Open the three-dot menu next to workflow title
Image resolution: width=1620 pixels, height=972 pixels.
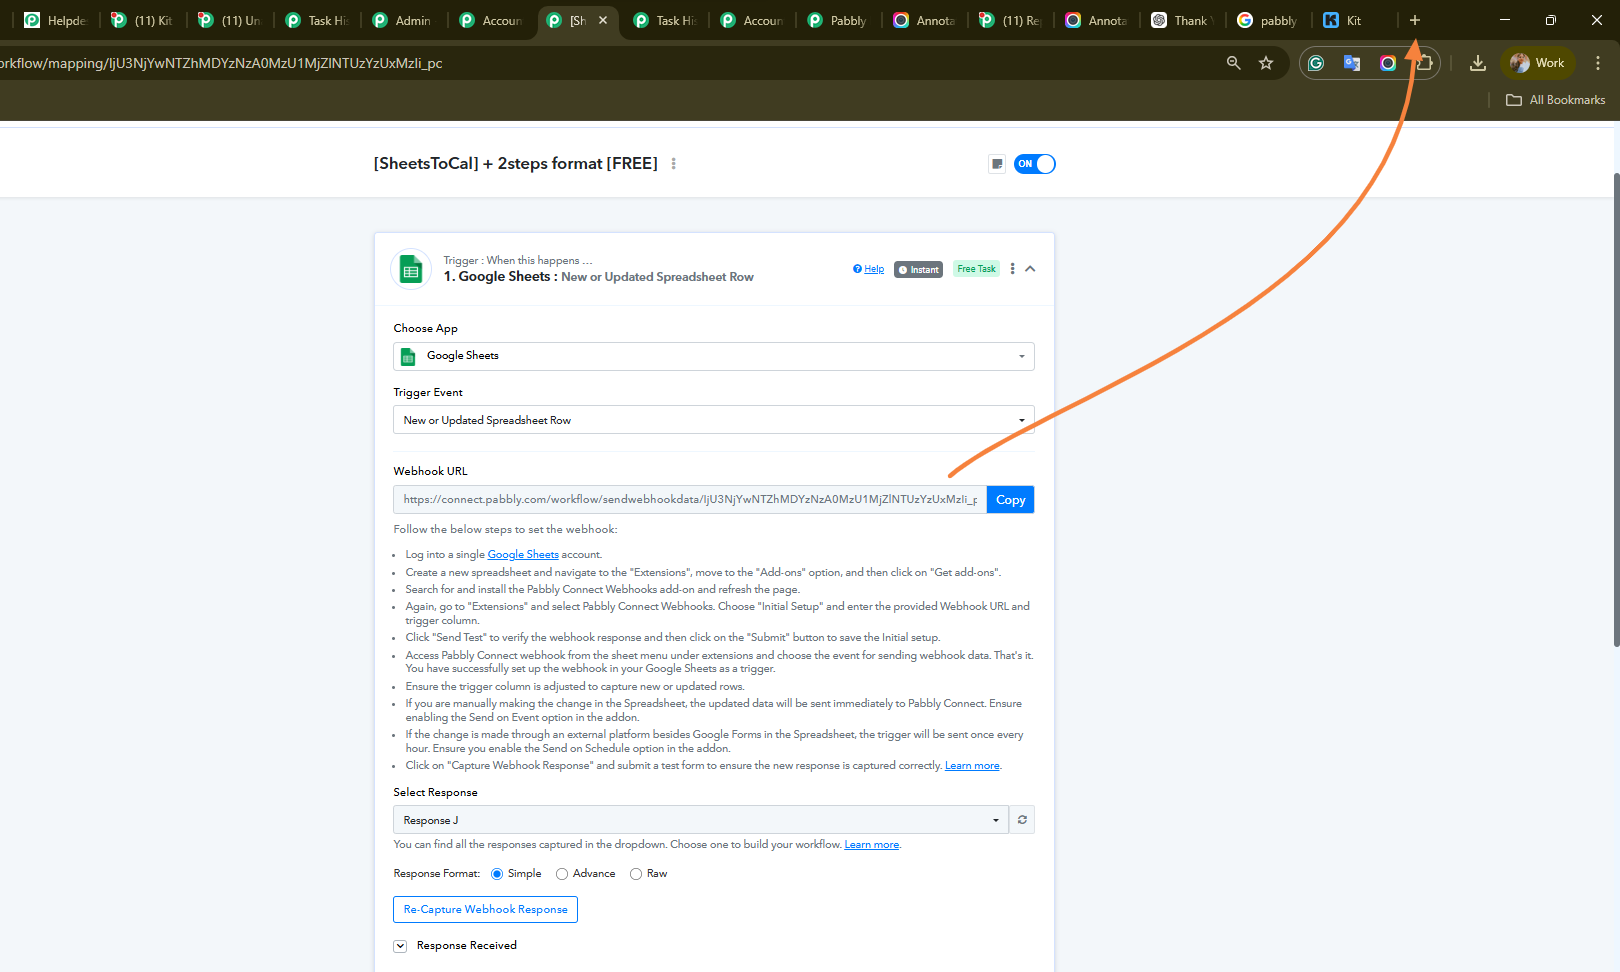(x=673, y=164)
